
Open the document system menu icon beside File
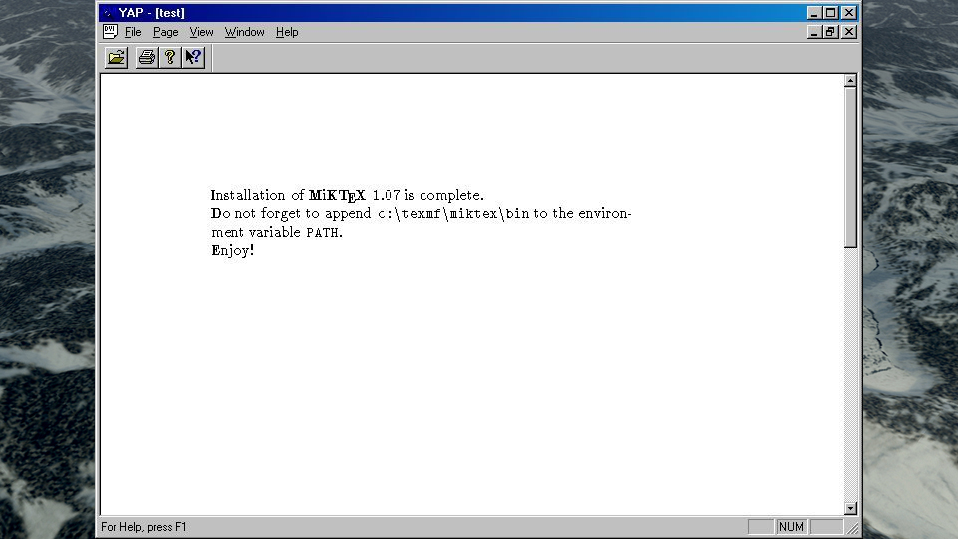111,32
